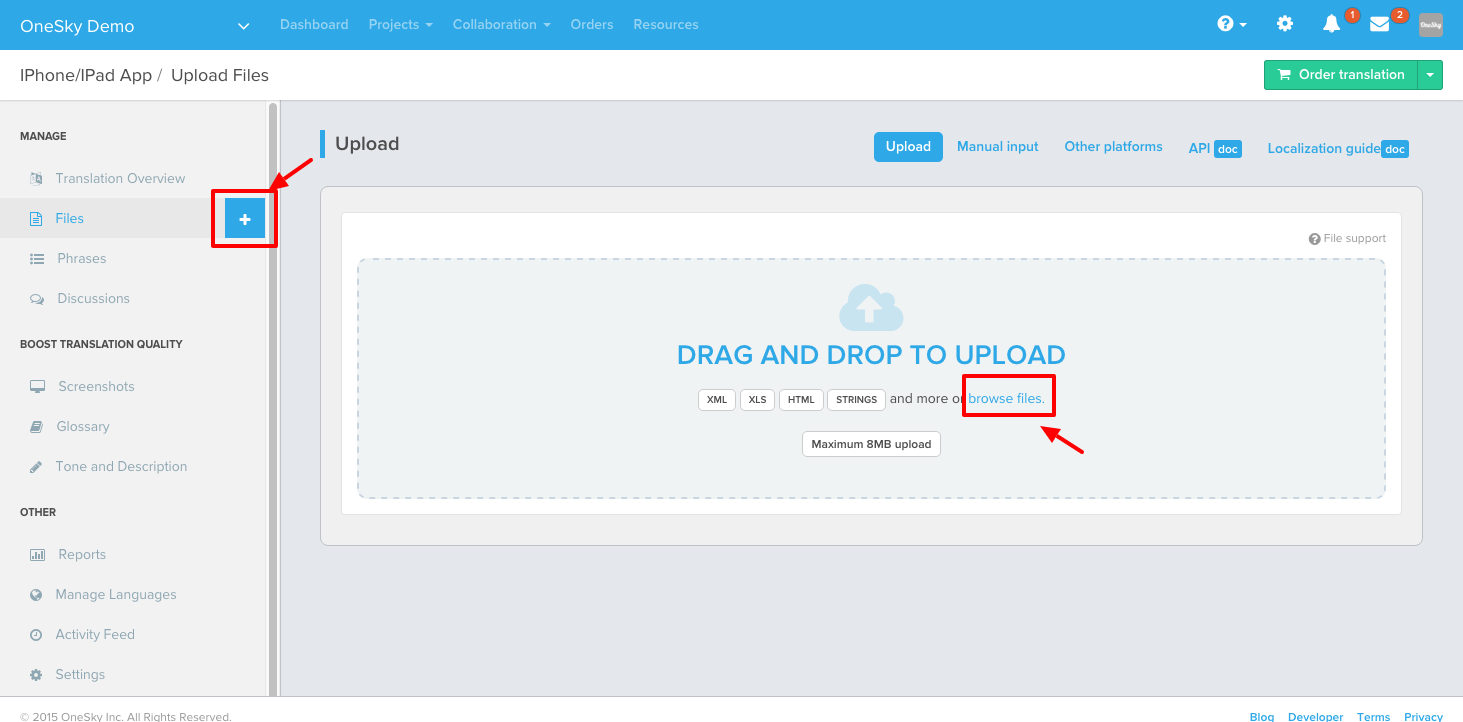View notifications bell icon

tap(1331, 24)
